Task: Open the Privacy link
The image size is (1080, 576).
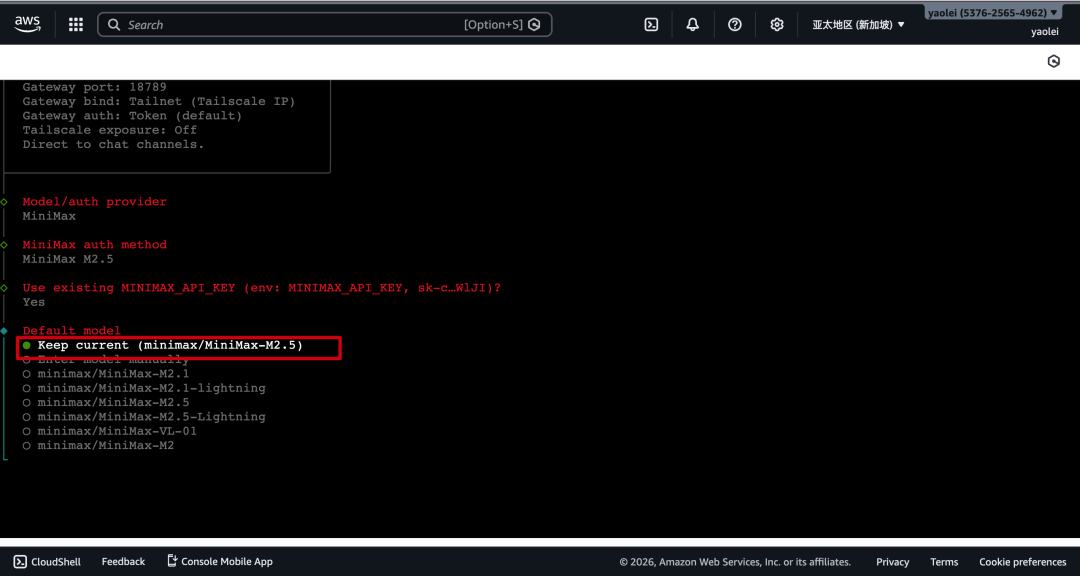Action: tap(892, 562)
